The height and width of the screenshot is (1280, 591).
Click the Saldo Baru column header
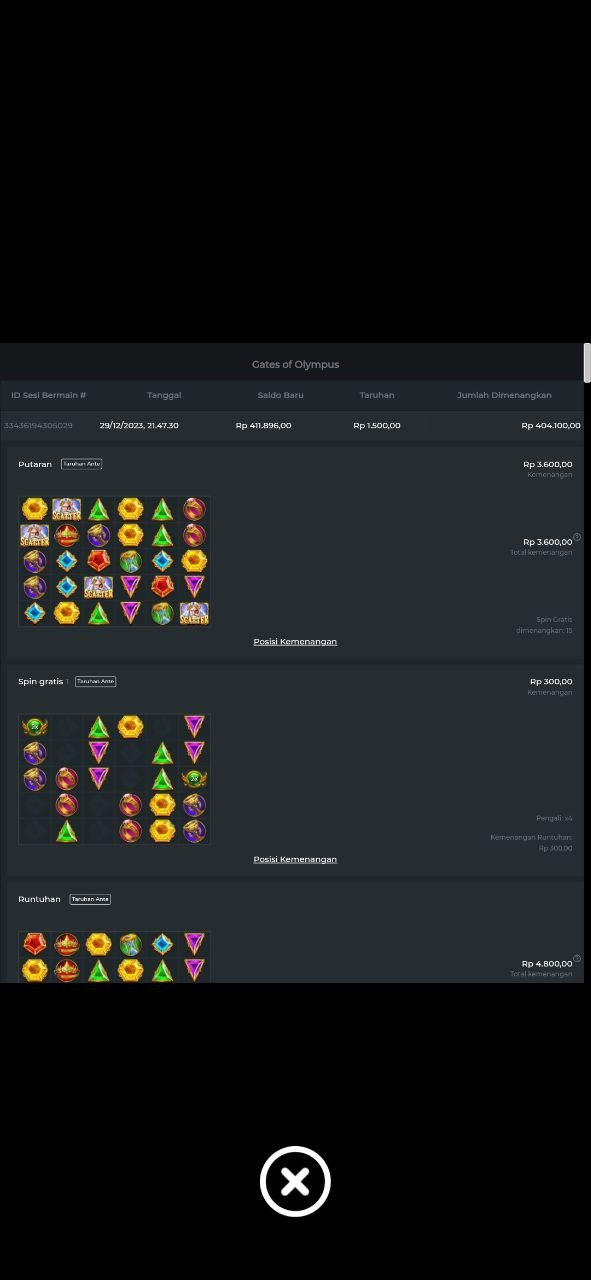280,395
